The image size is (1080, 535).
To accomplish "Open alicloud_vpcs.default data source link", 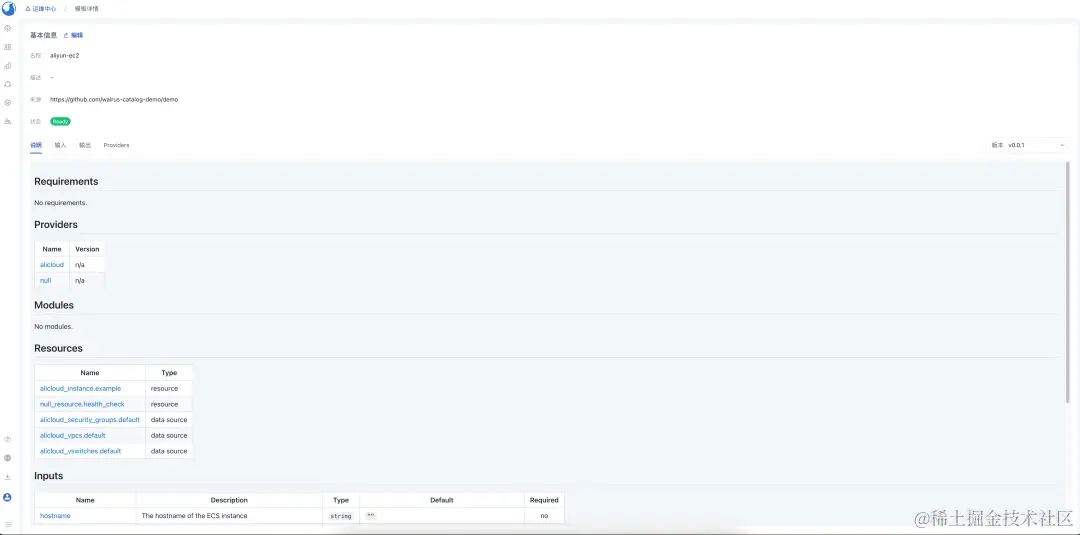I will pos(72,436).
